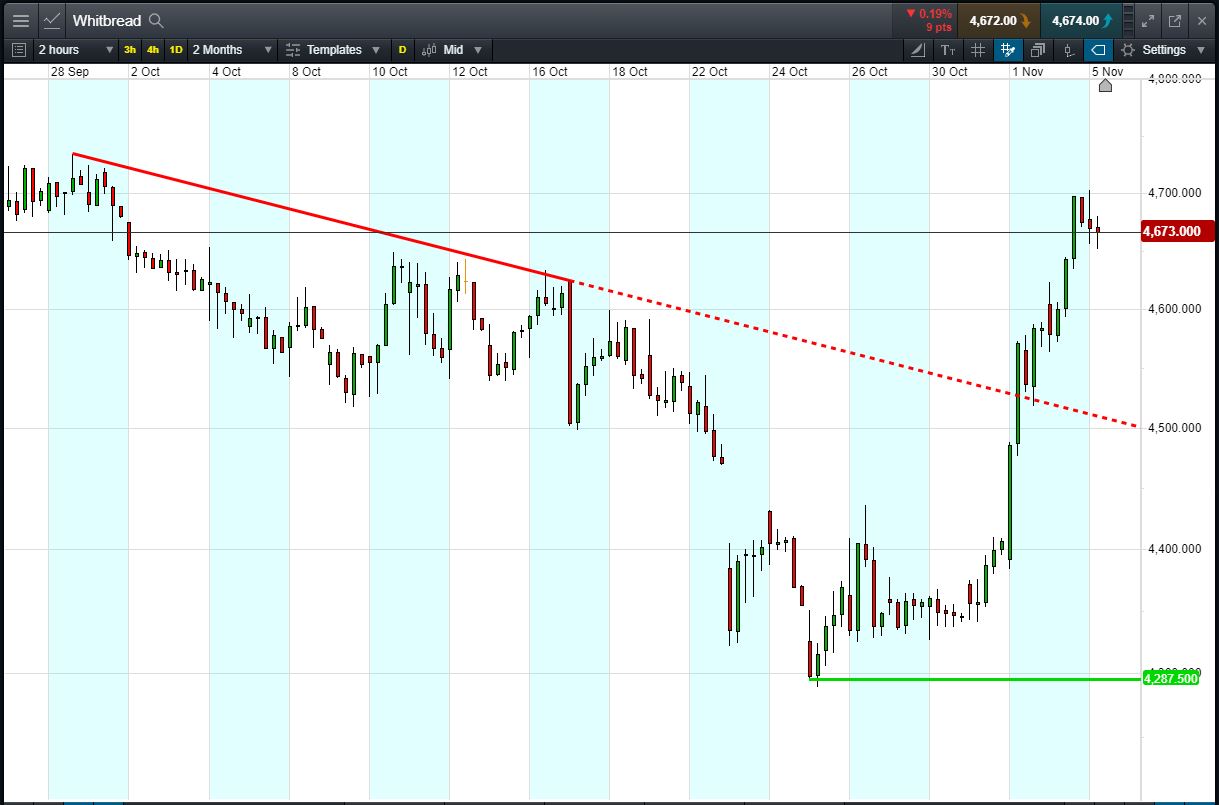Select the 4h interval shortcut
The height and width of the screenshot is (805, 1219).
click(x=153, y=50)
